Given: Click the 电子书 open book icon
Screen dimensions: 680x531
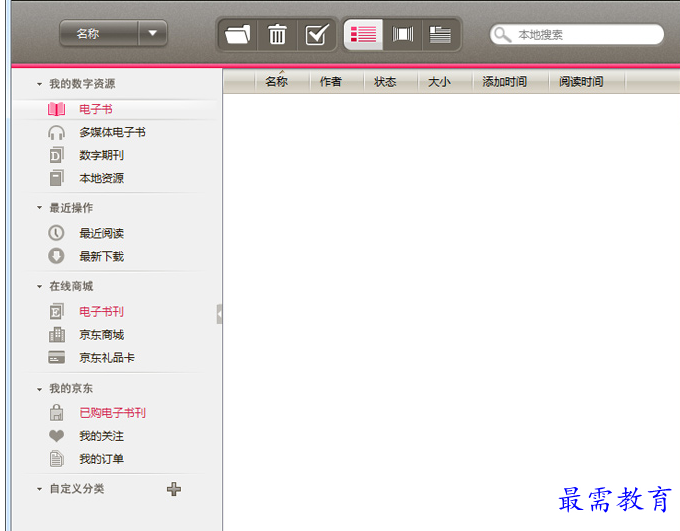Looking at the screenshot, I should [x=56, y=109].
